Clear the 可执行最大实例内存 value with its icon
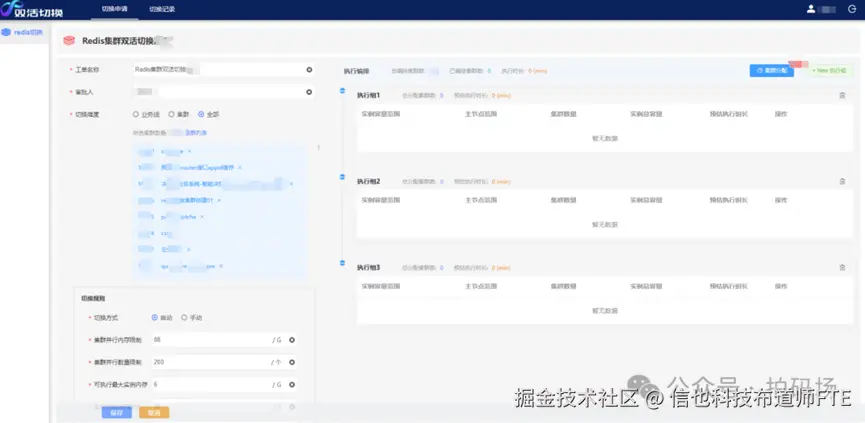Image resolution: width=865 pixels, height=423 pixels. tap(292, 384)
